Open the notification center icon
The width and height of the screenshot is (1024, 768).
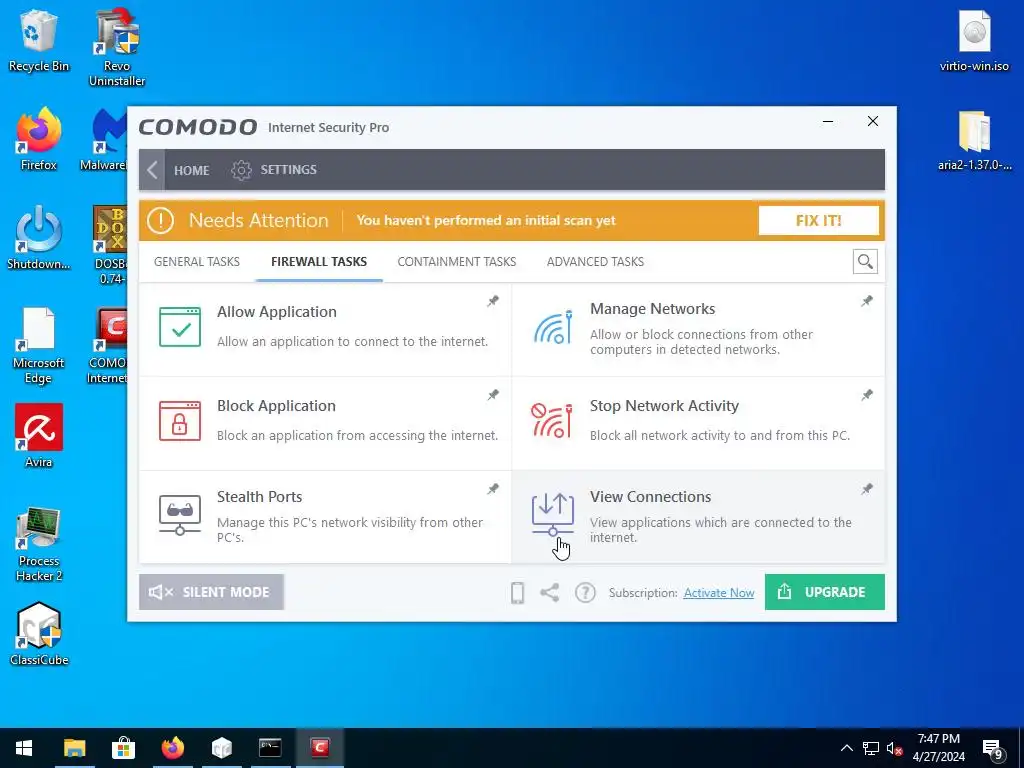click(x=993, y=749)
